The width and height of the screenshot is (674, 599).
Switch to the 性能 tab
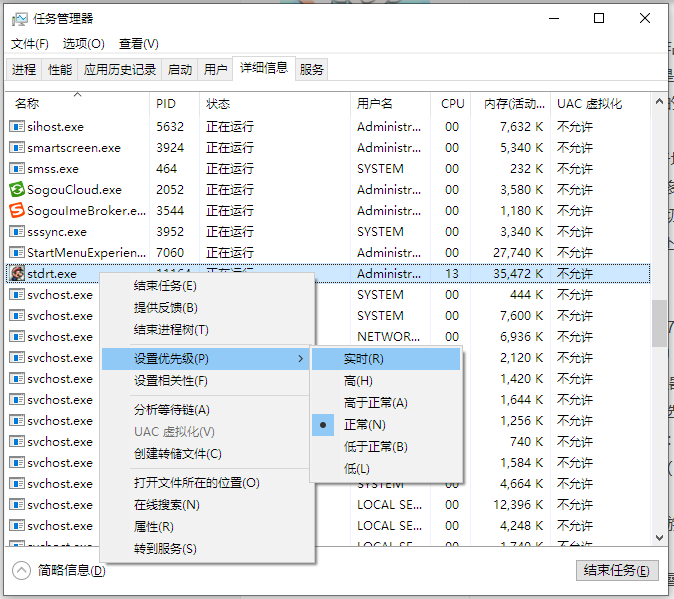pyautogui.click(x=60, y=69)
